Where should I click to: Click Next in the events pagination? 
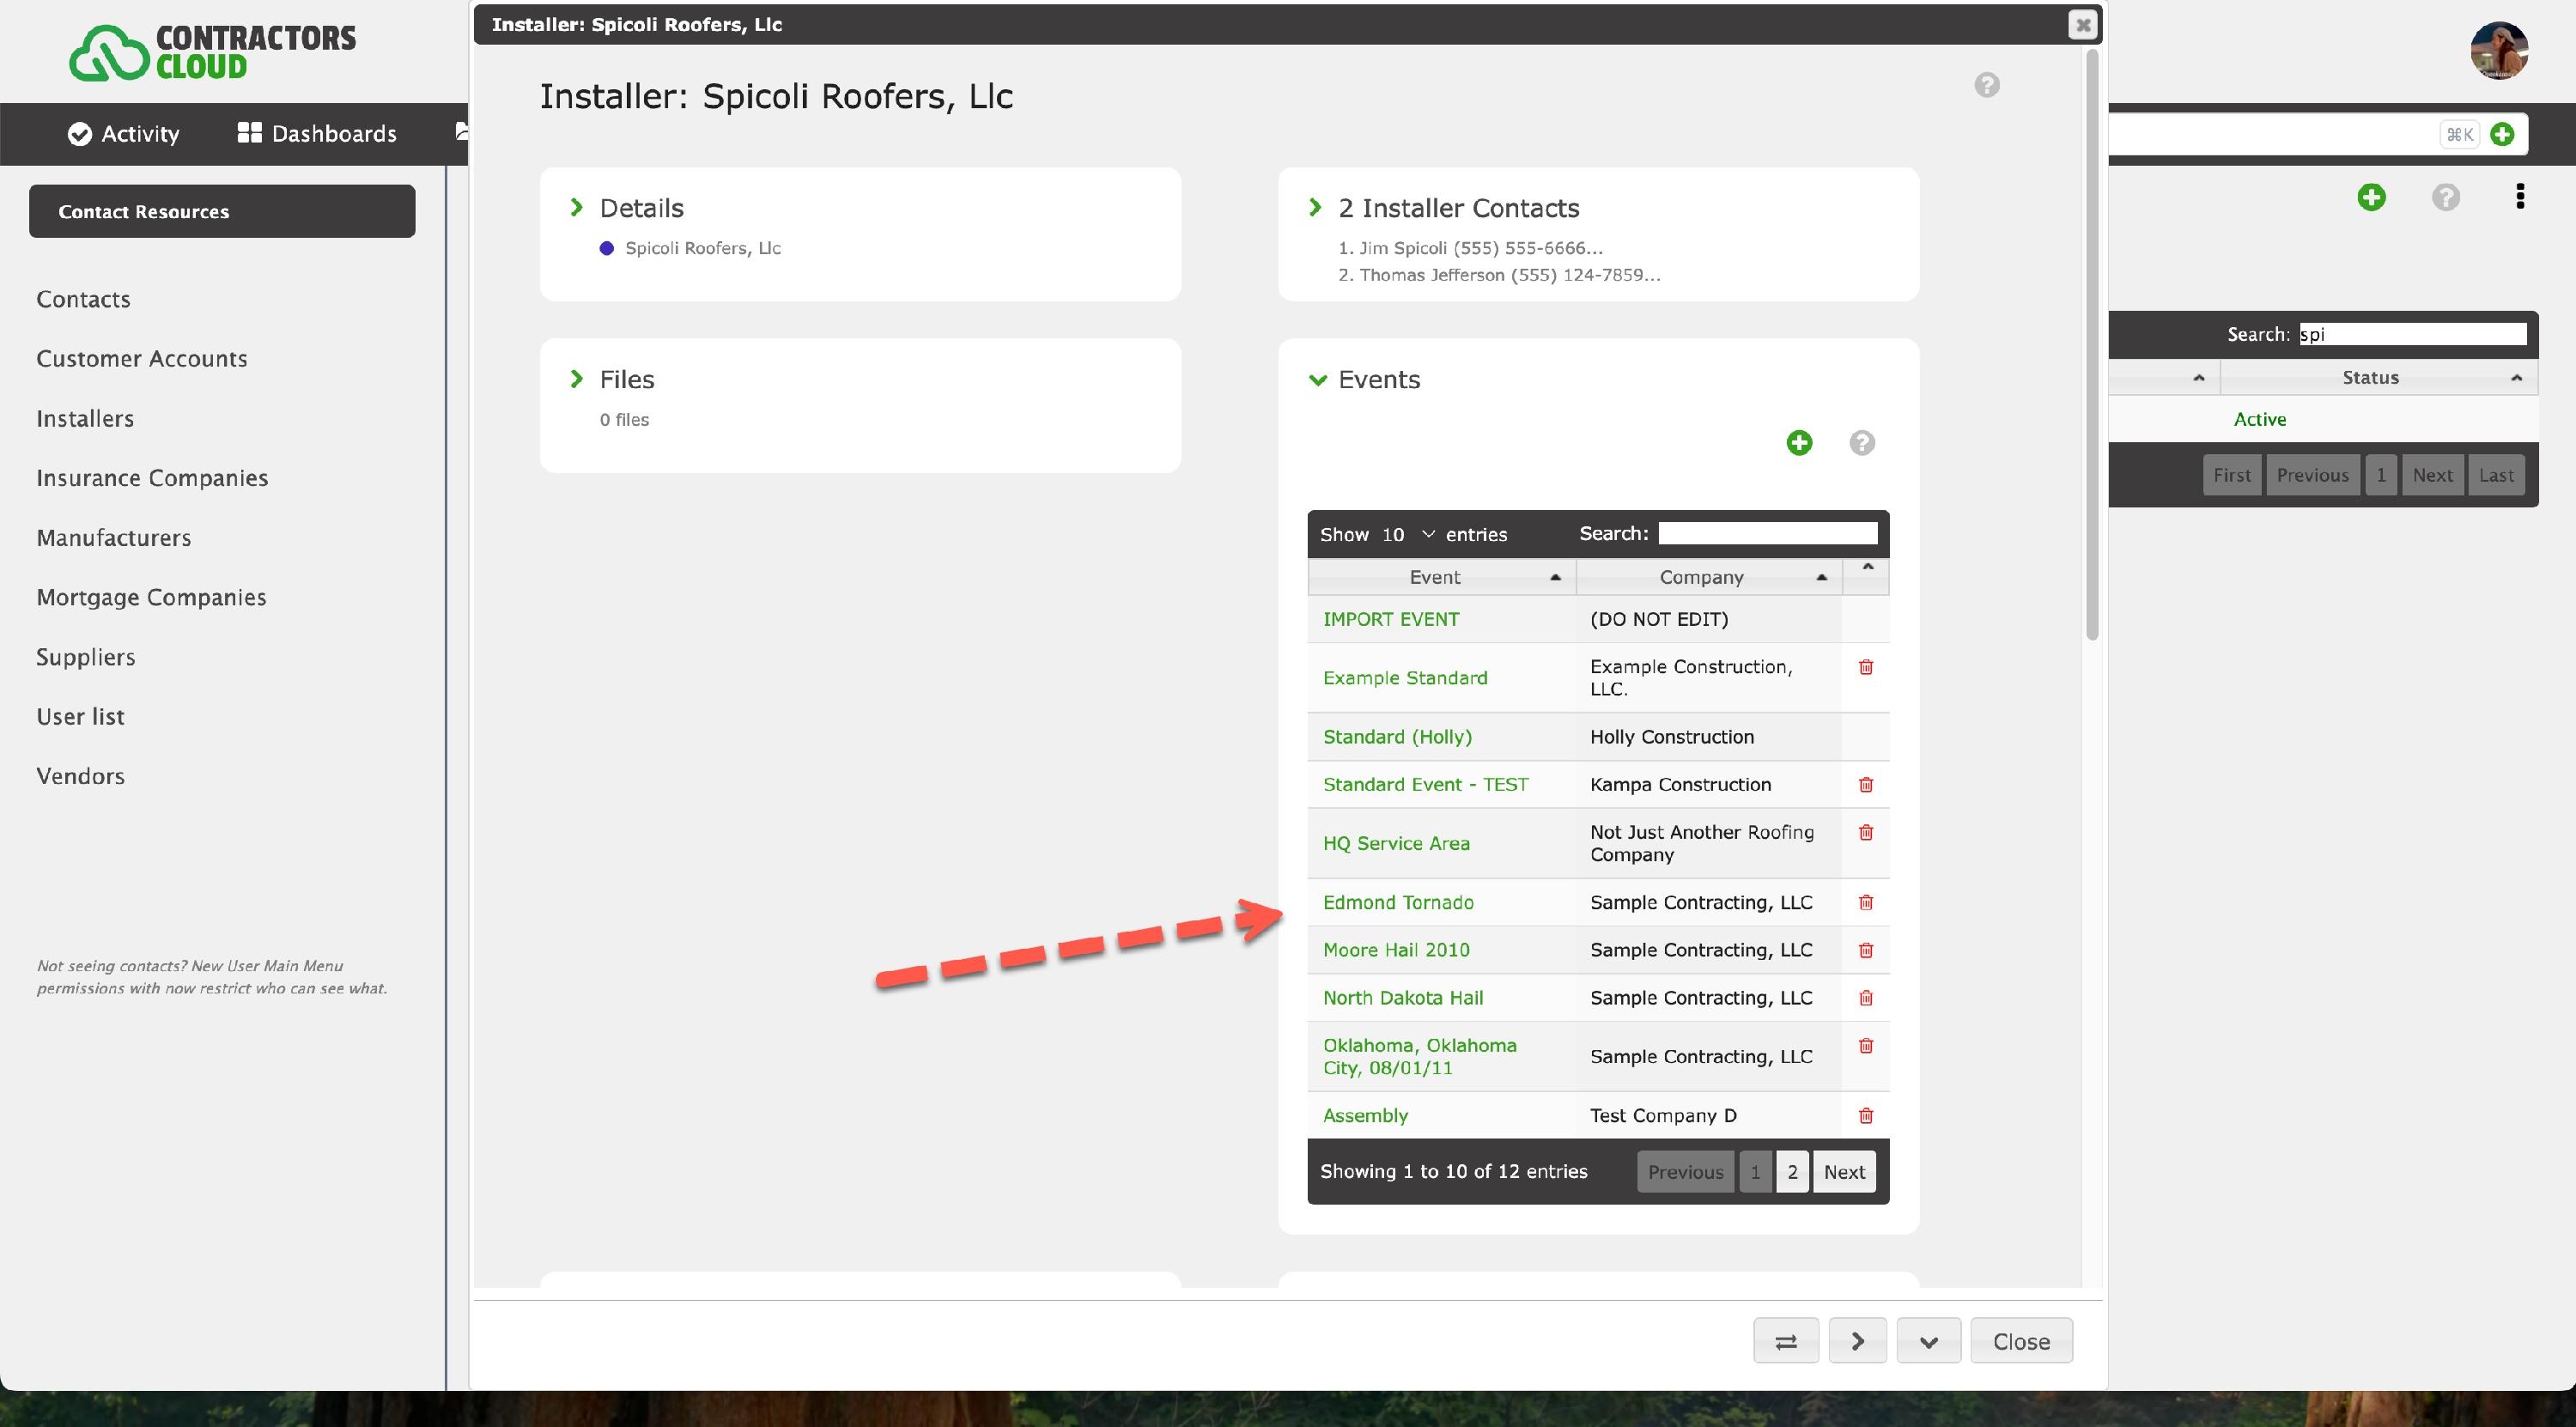coord(1844,1172)
